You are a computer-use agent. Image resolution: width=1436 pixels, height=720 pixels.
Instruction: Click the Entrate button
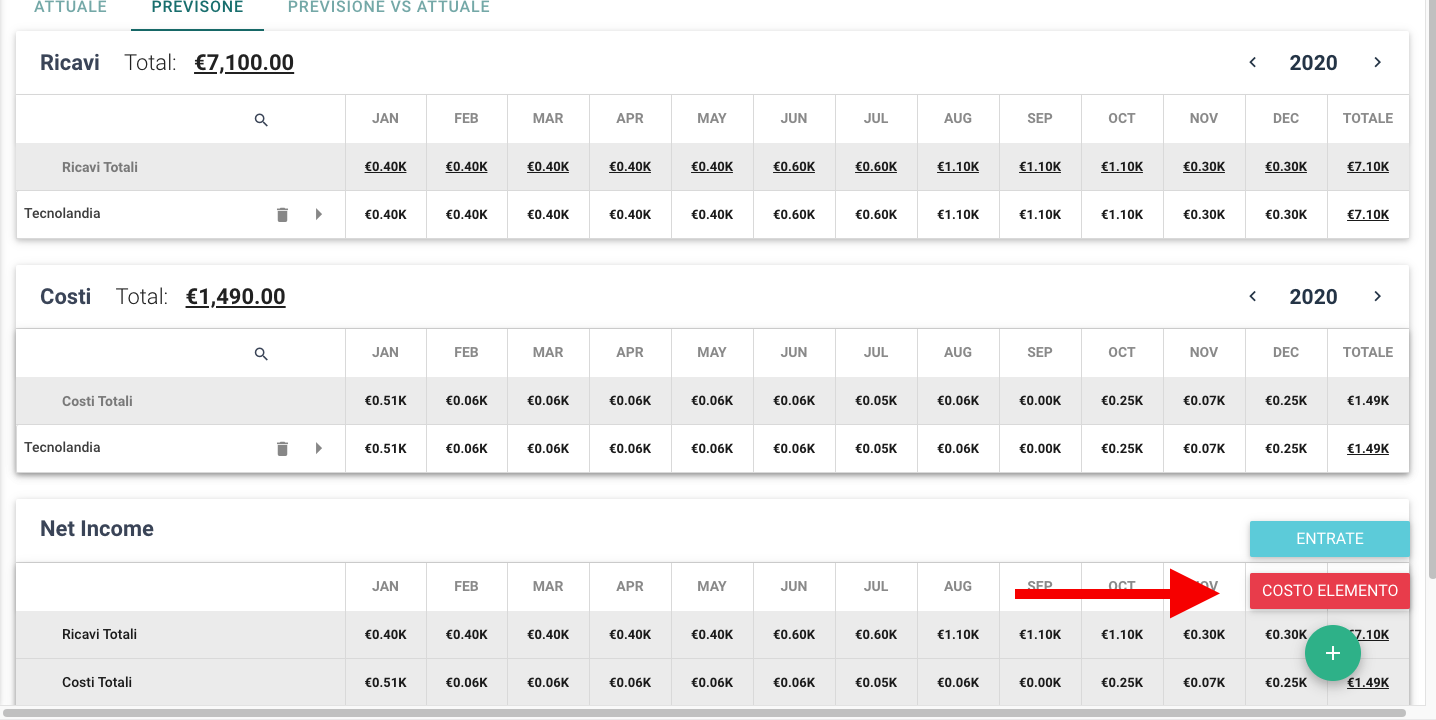click(1329, 539)
